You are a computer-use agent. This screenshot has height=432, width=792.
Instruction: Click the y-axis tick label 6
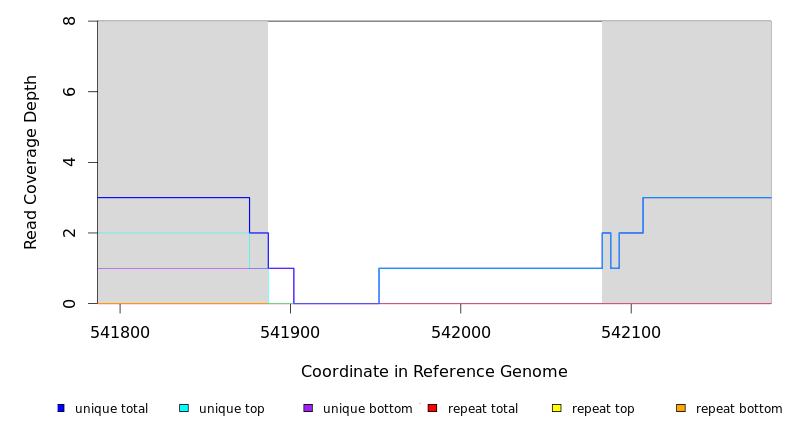tap(69, 92)
